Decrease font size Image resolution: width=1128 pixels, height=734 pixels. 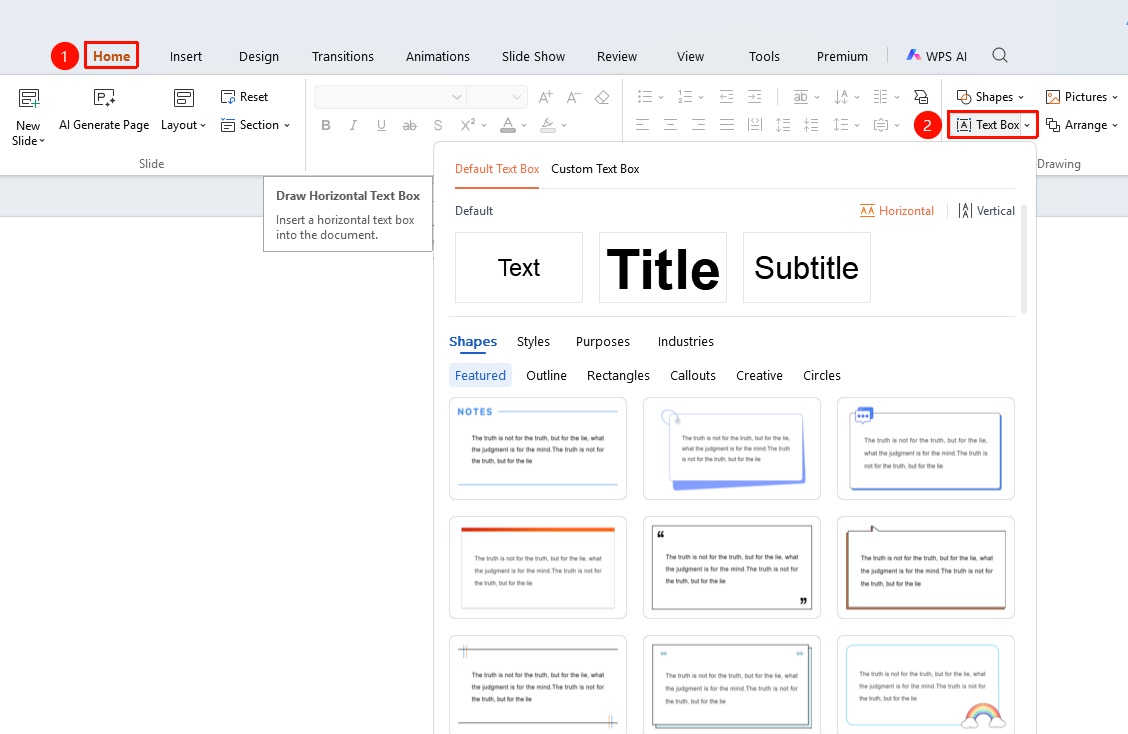coord(573,97)
